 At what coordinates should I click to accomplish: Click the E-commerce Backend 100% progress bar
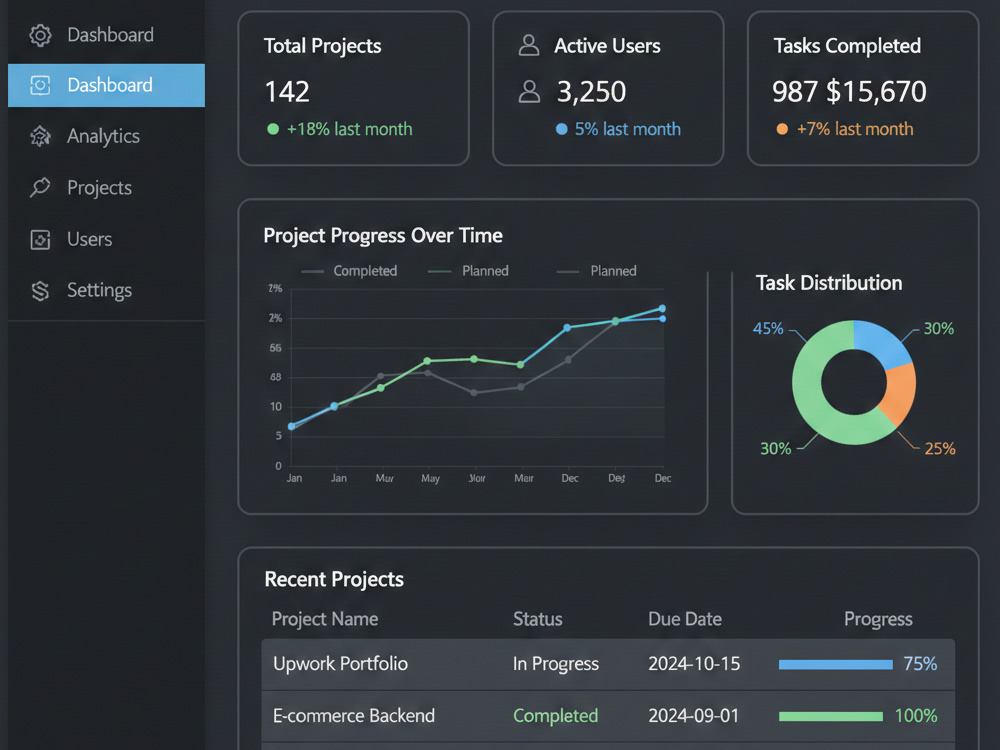click(831, 717)
